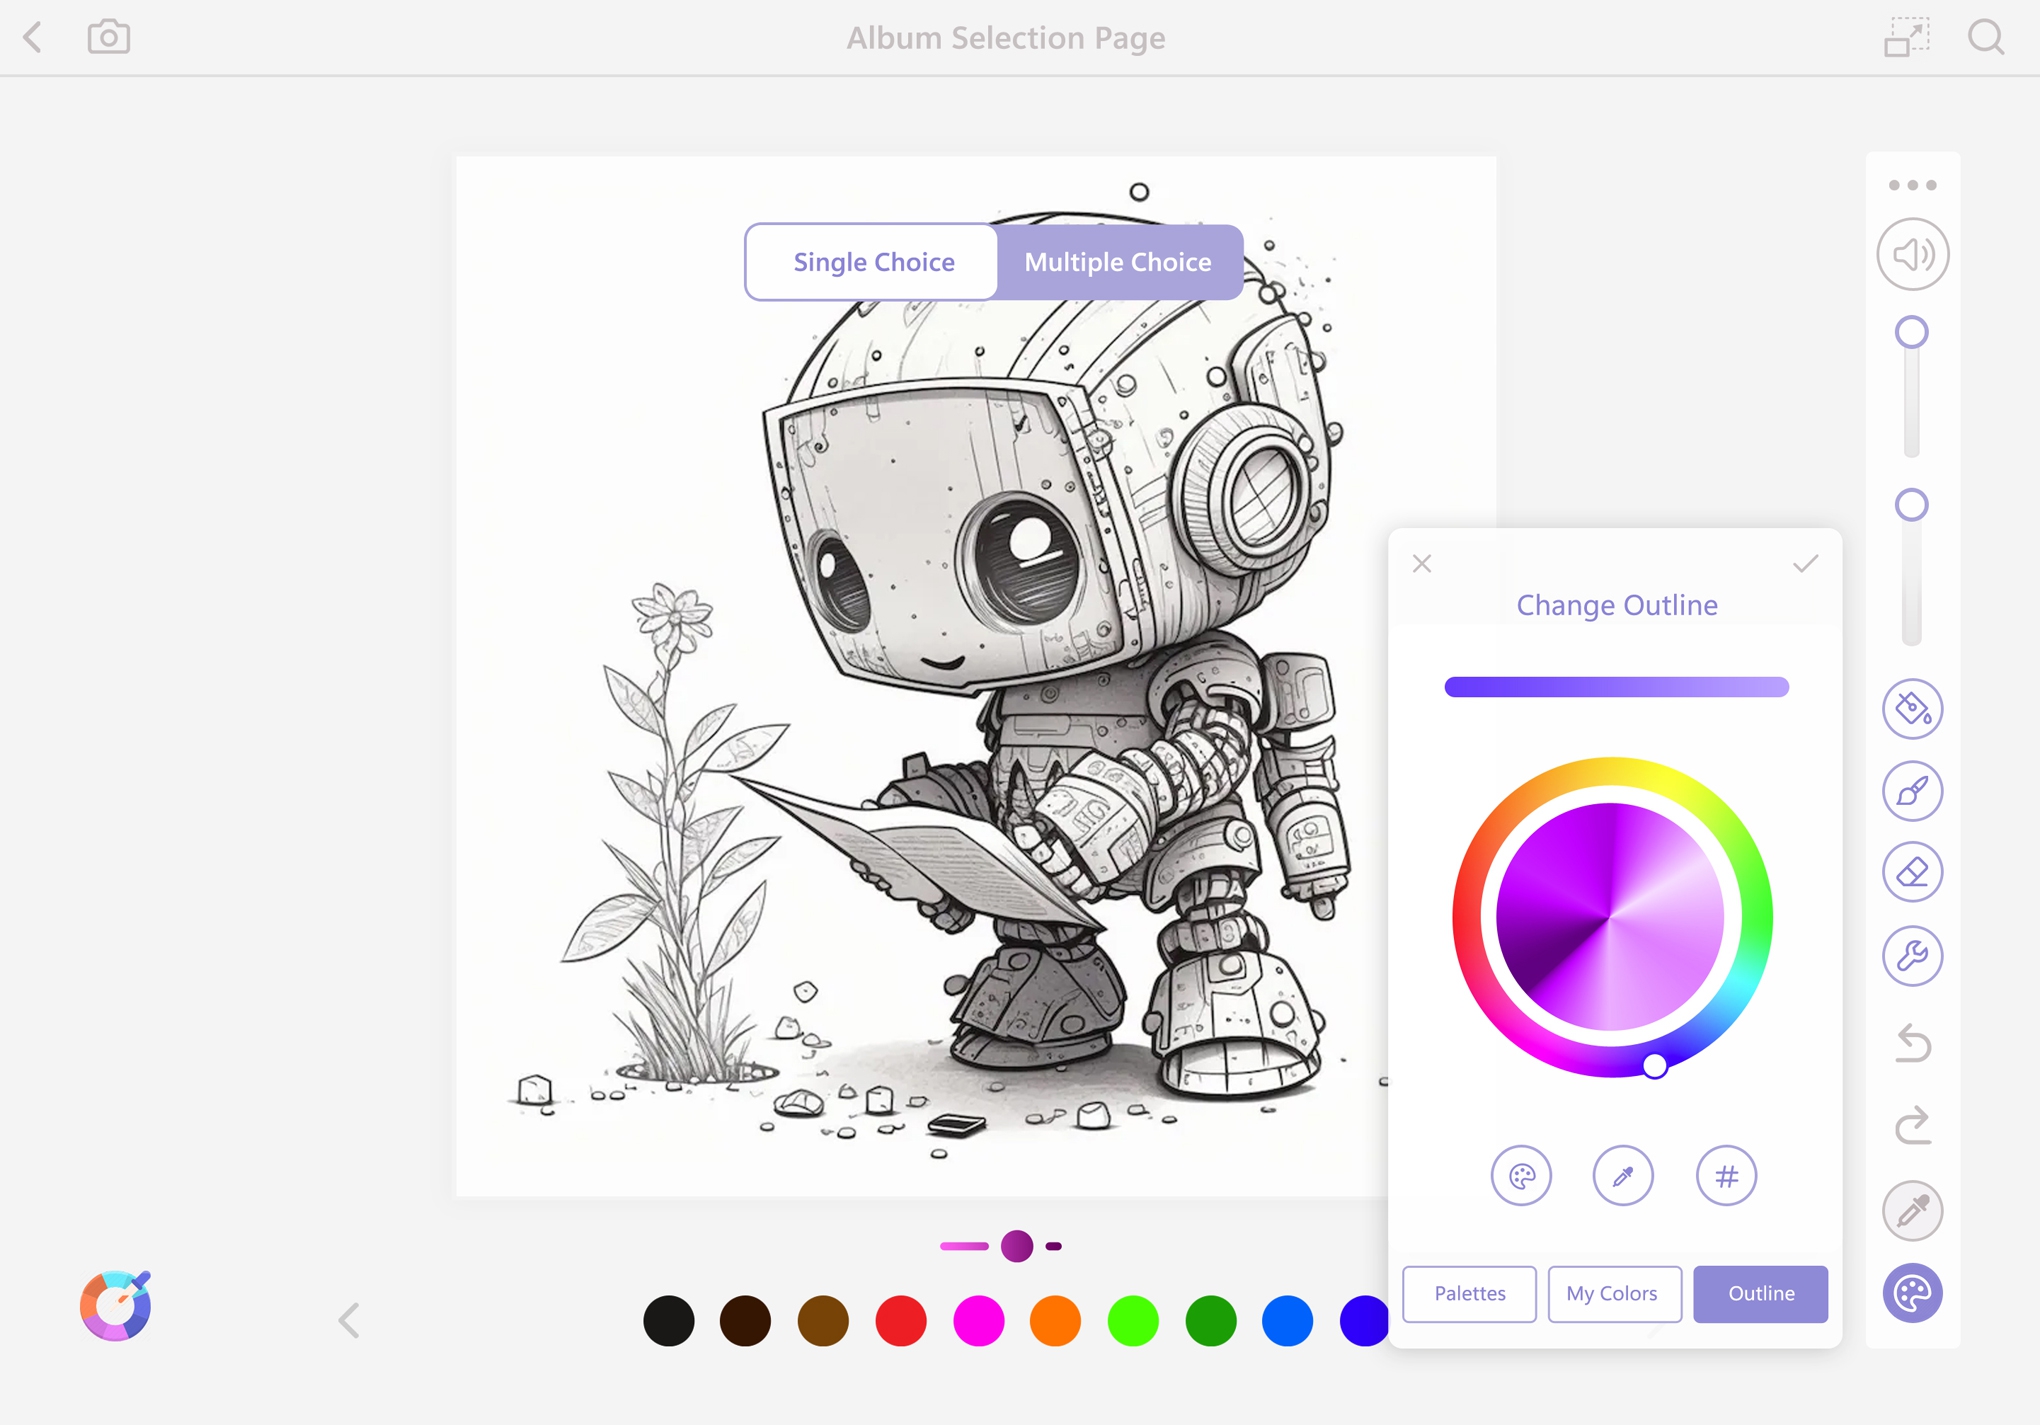Screen dimensions: 2040x1425
Task: Select the dark brown color swatch
Action: [x=745, y=1320]
